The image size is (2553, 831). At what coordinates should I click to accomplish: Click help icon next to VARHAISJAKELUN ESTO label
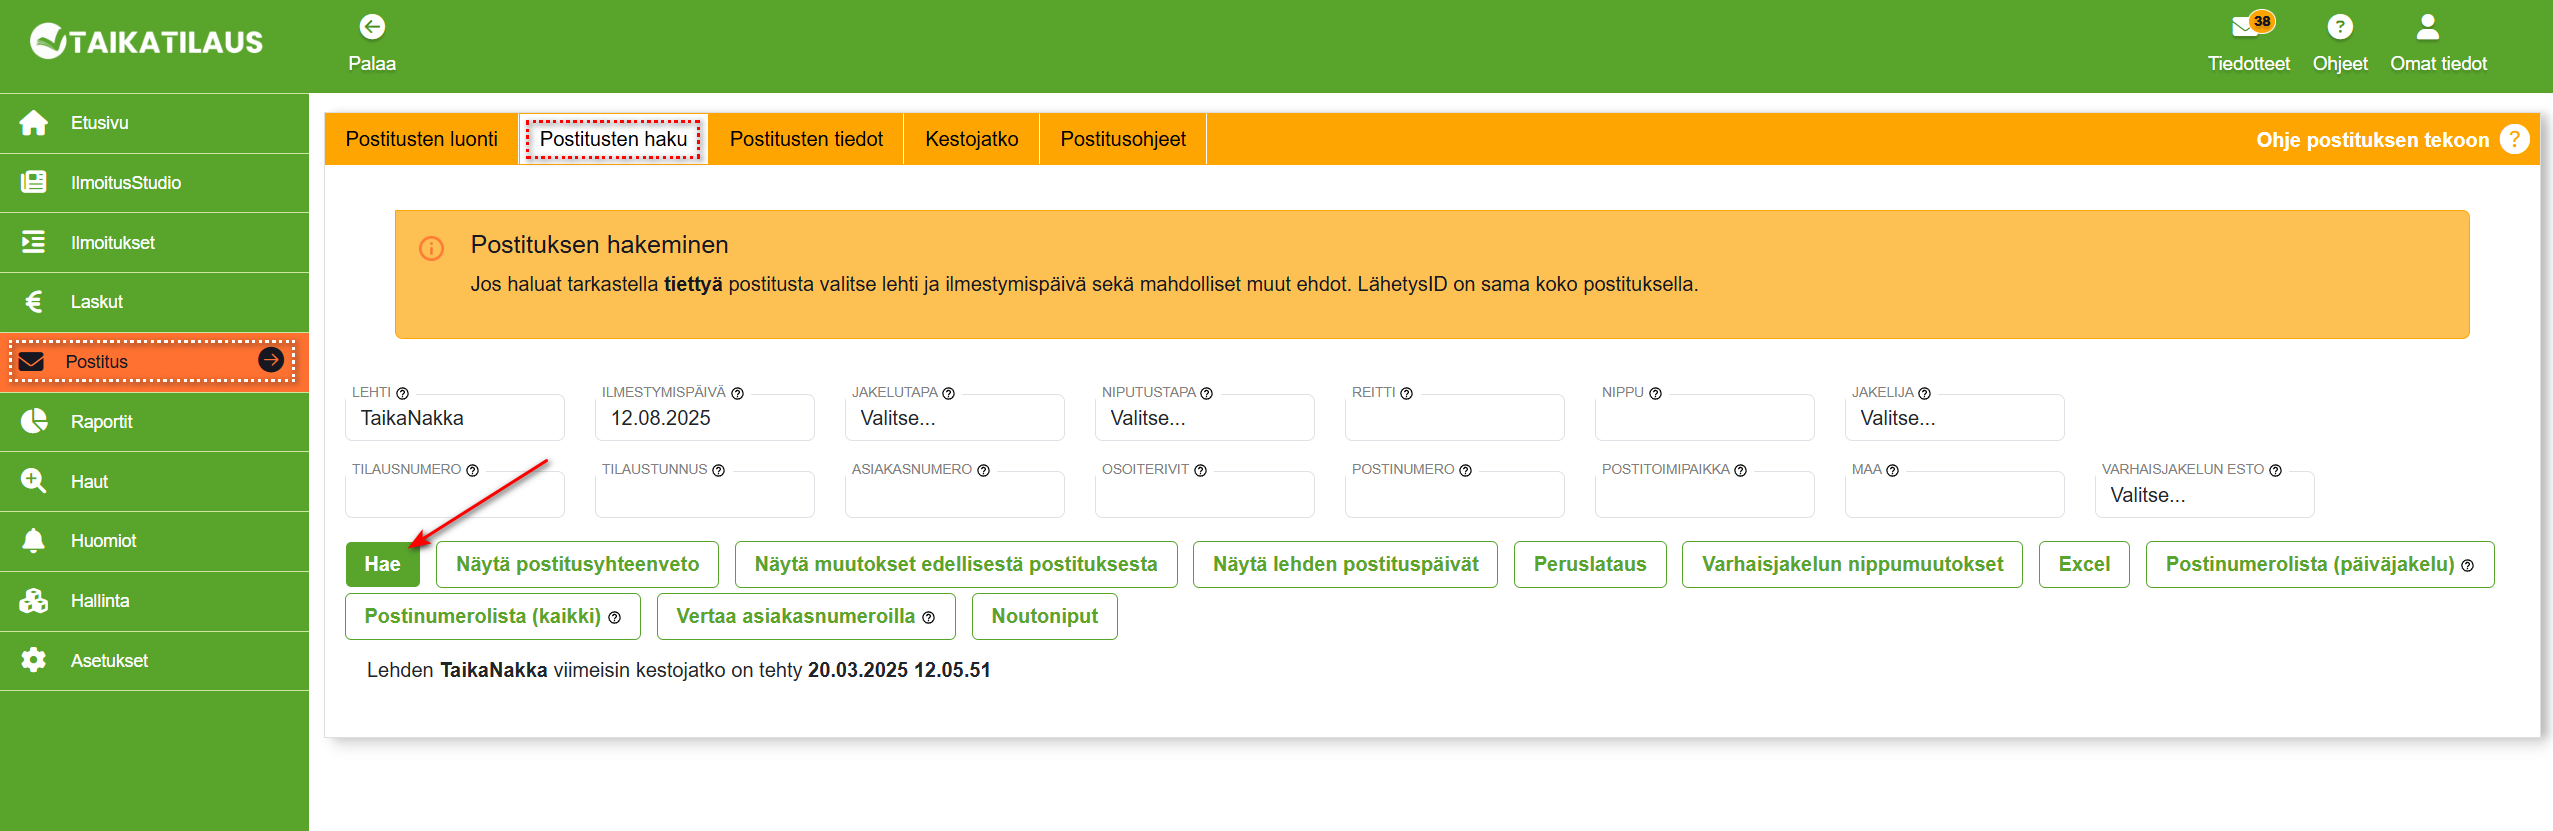2275,470
